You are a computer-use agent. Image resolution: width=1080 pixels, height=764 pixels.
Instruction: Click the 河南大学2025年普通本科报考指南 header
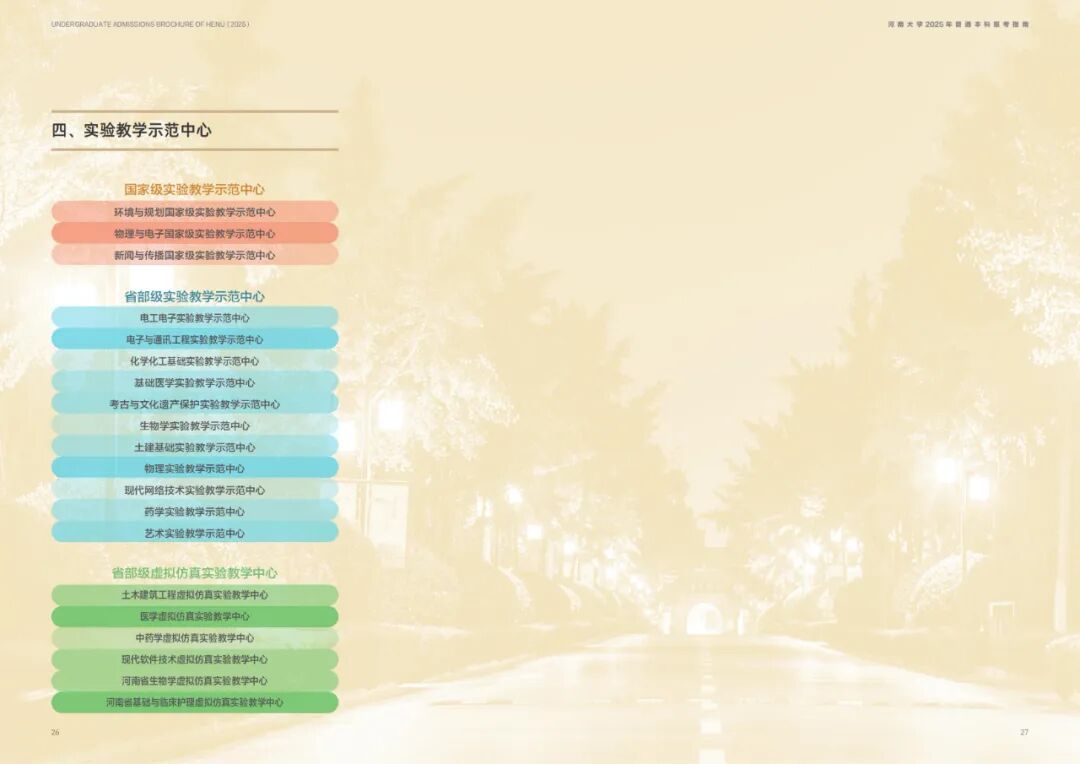[x=958, y=24]
